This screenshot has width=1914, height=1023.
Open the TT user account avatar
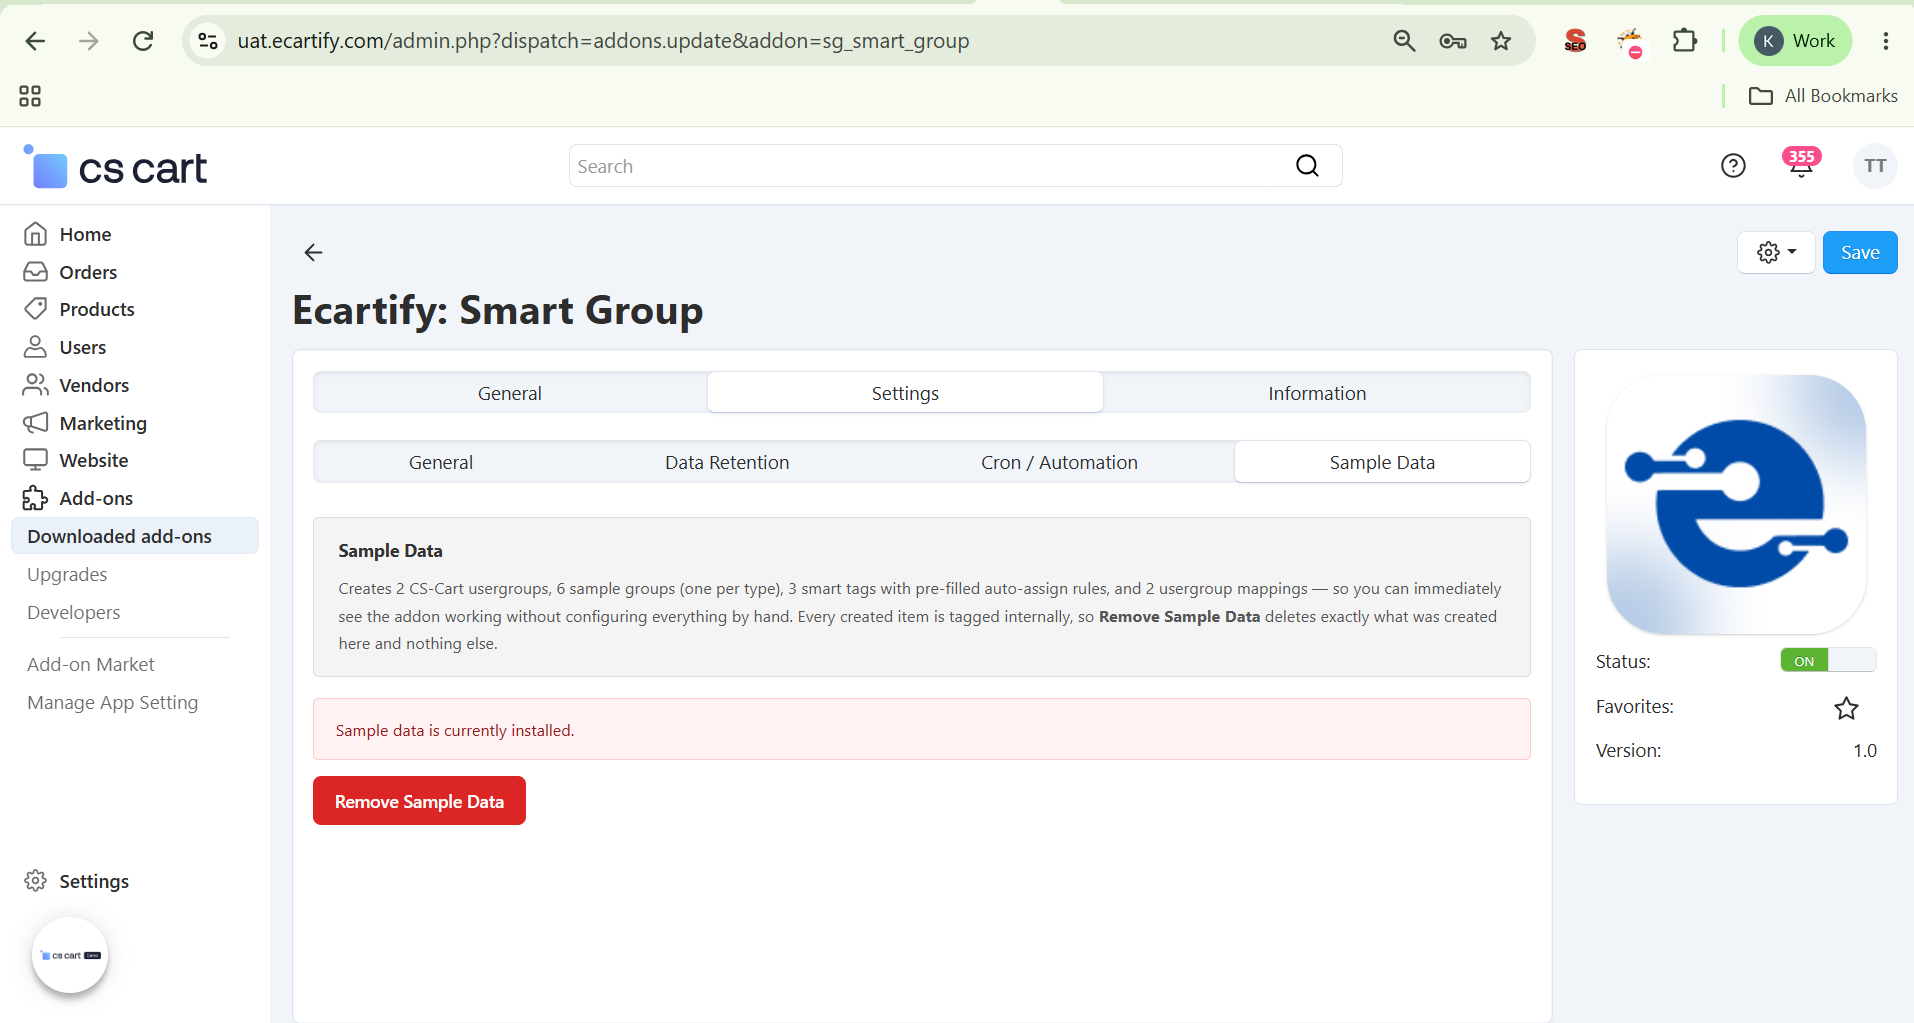click(x=1875, y=166)
